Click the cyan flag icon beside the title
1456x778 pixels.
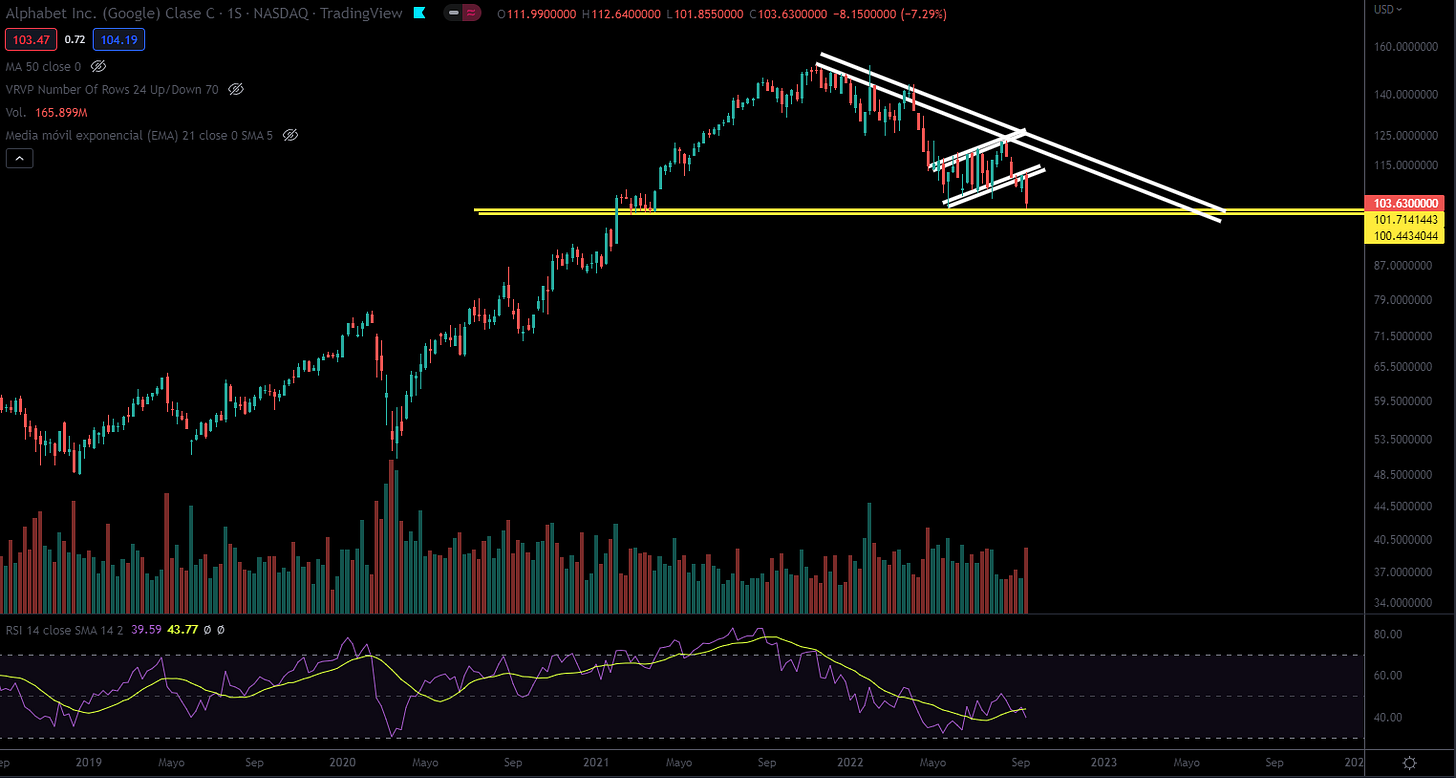pos(418,15)
